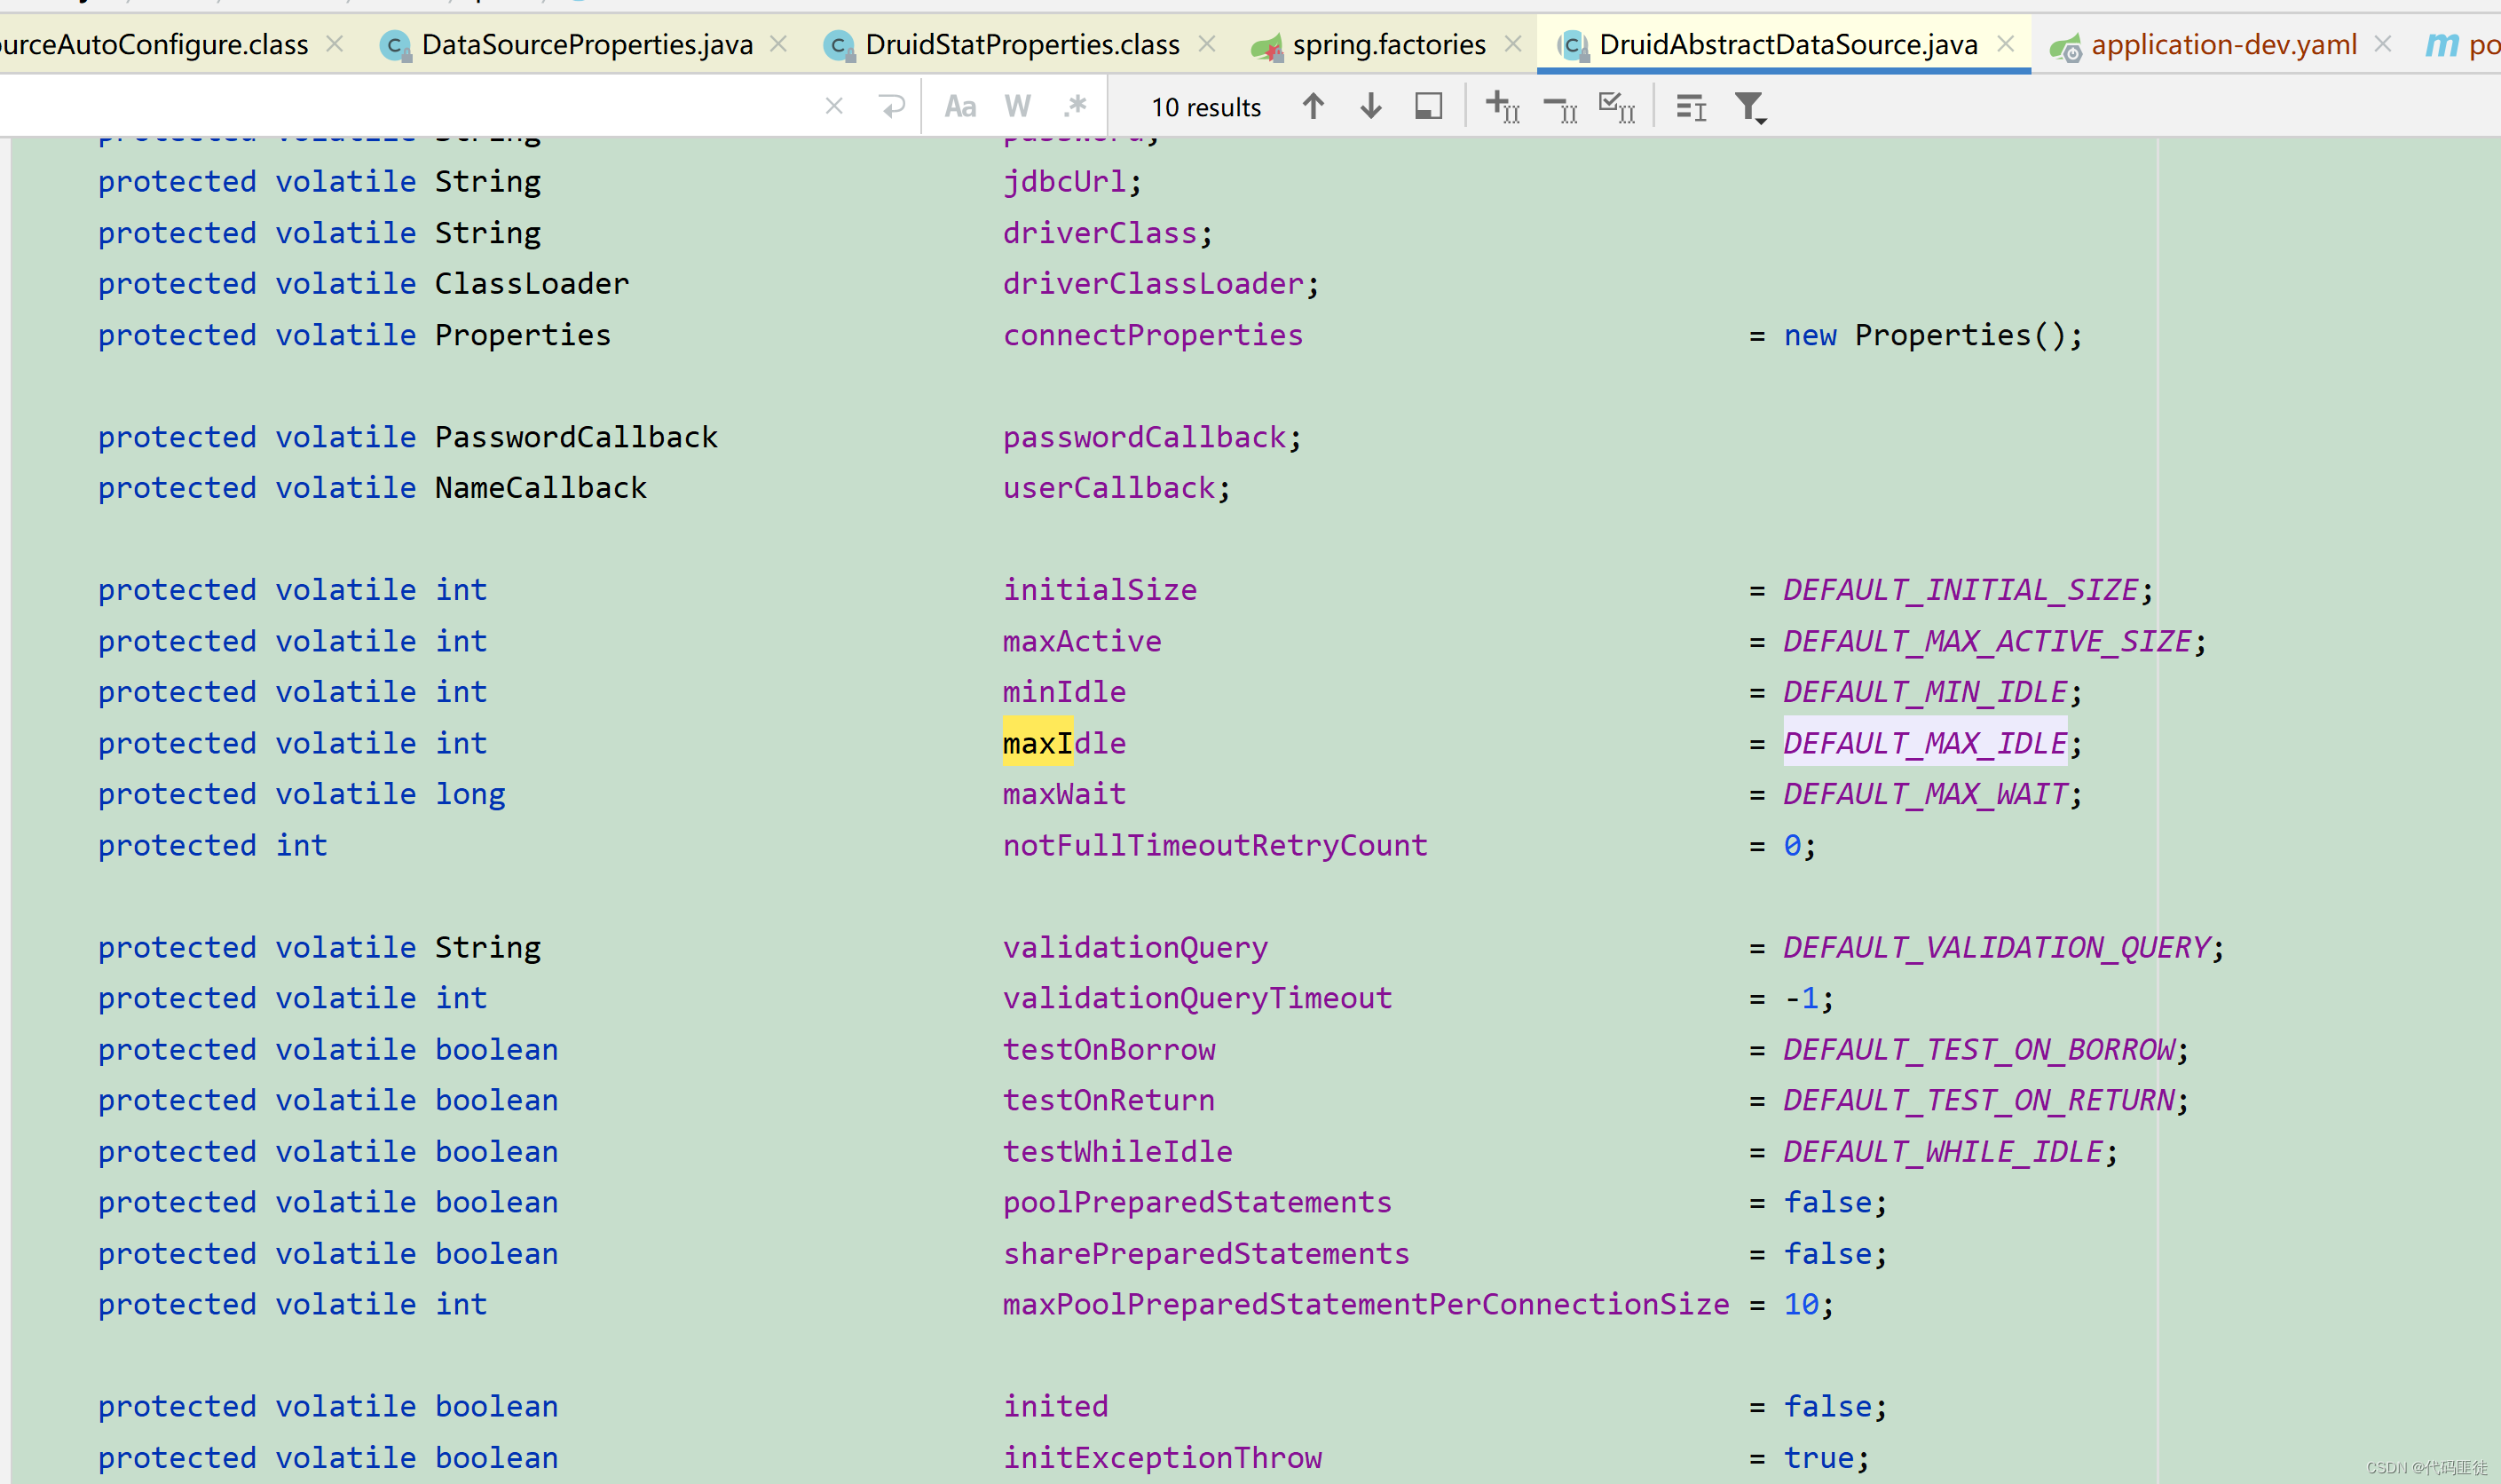Switch to spring.factories tab
2501x1484 pixels.
click(1388, 44)
